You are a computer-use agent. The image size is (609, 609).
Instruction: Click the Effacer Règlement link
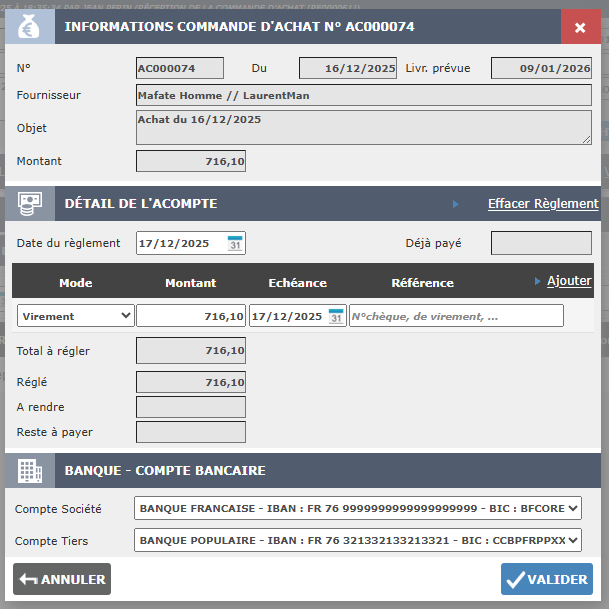tap(543, 204)
